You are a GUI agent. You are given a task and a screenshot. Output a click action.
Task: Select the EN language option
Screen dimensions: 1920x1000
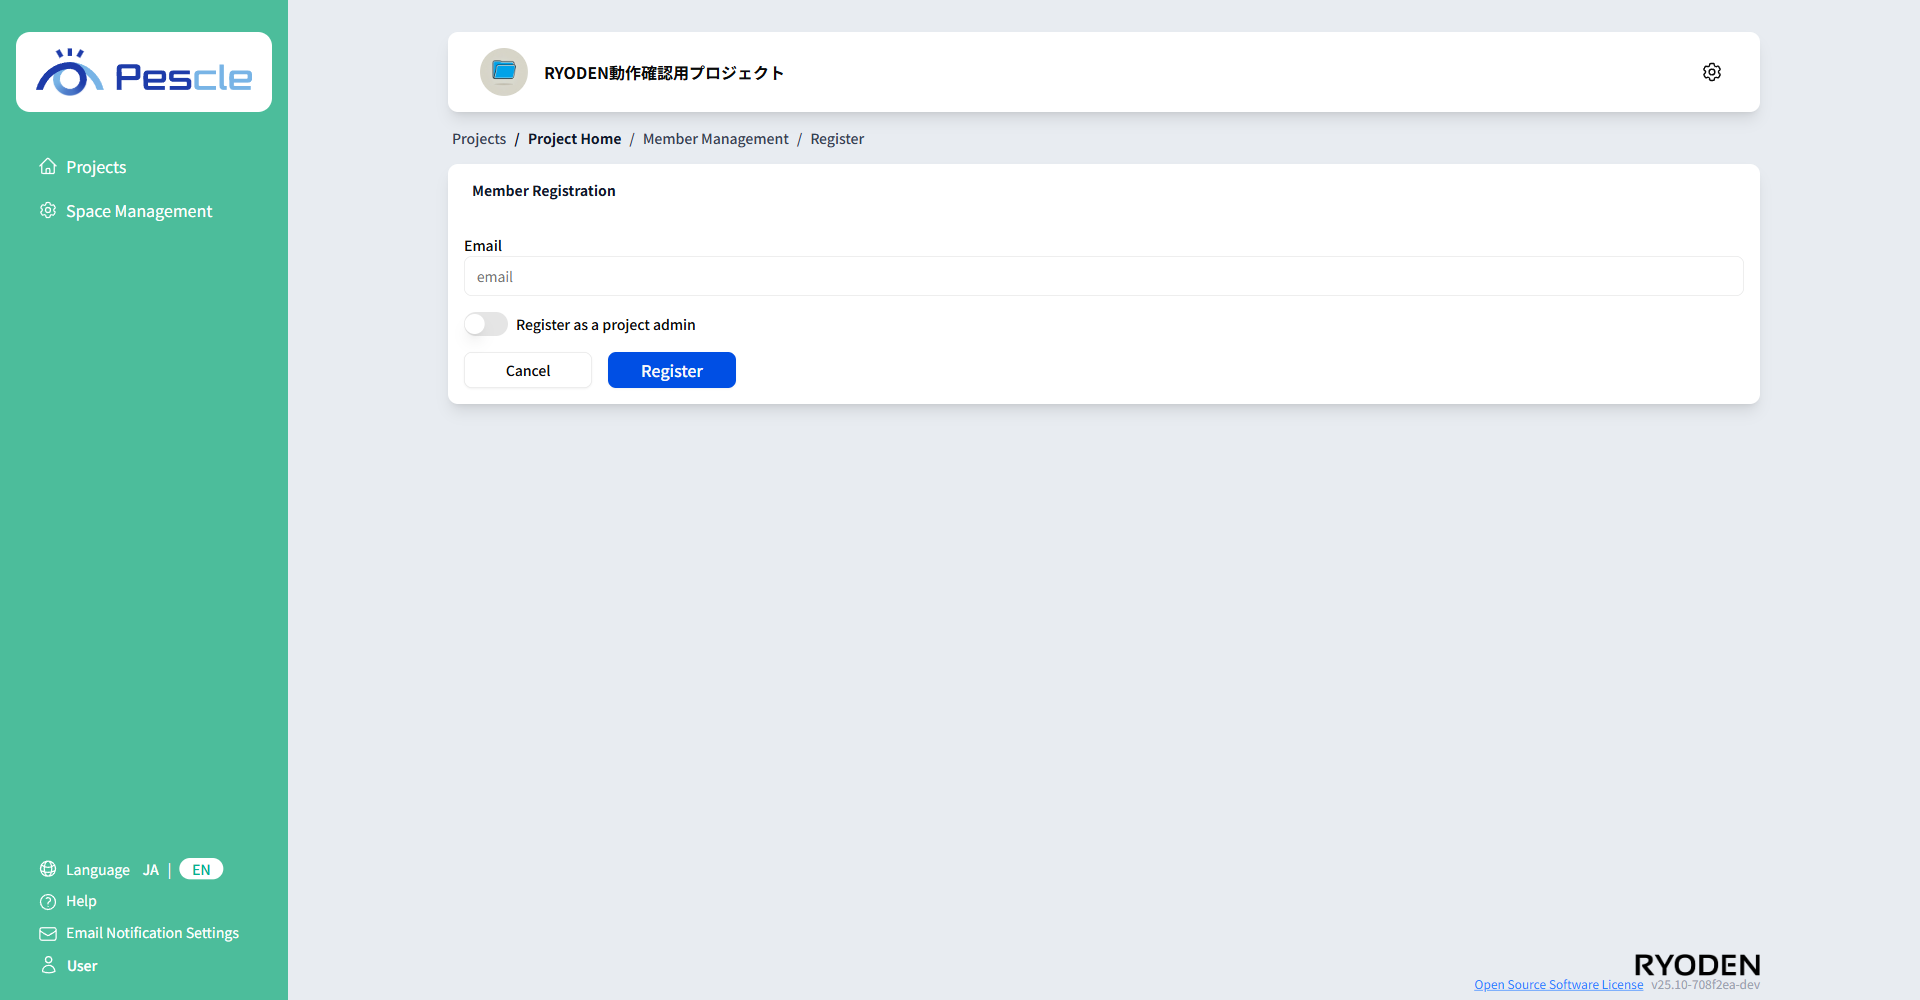[200, 869]
